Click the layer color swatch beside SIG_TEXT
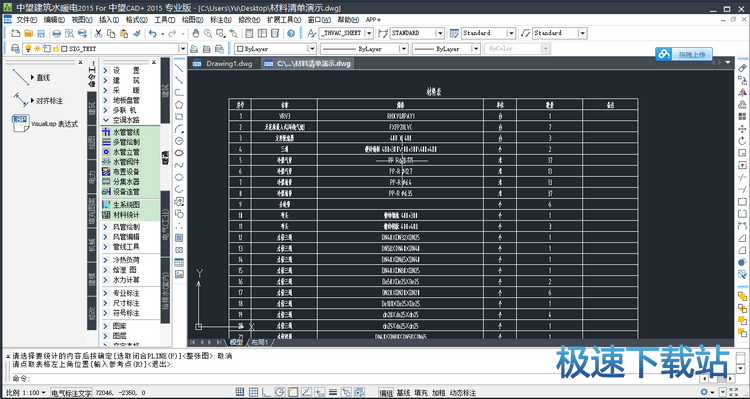This screenshot has width=750, height=399. pos(64,48)
